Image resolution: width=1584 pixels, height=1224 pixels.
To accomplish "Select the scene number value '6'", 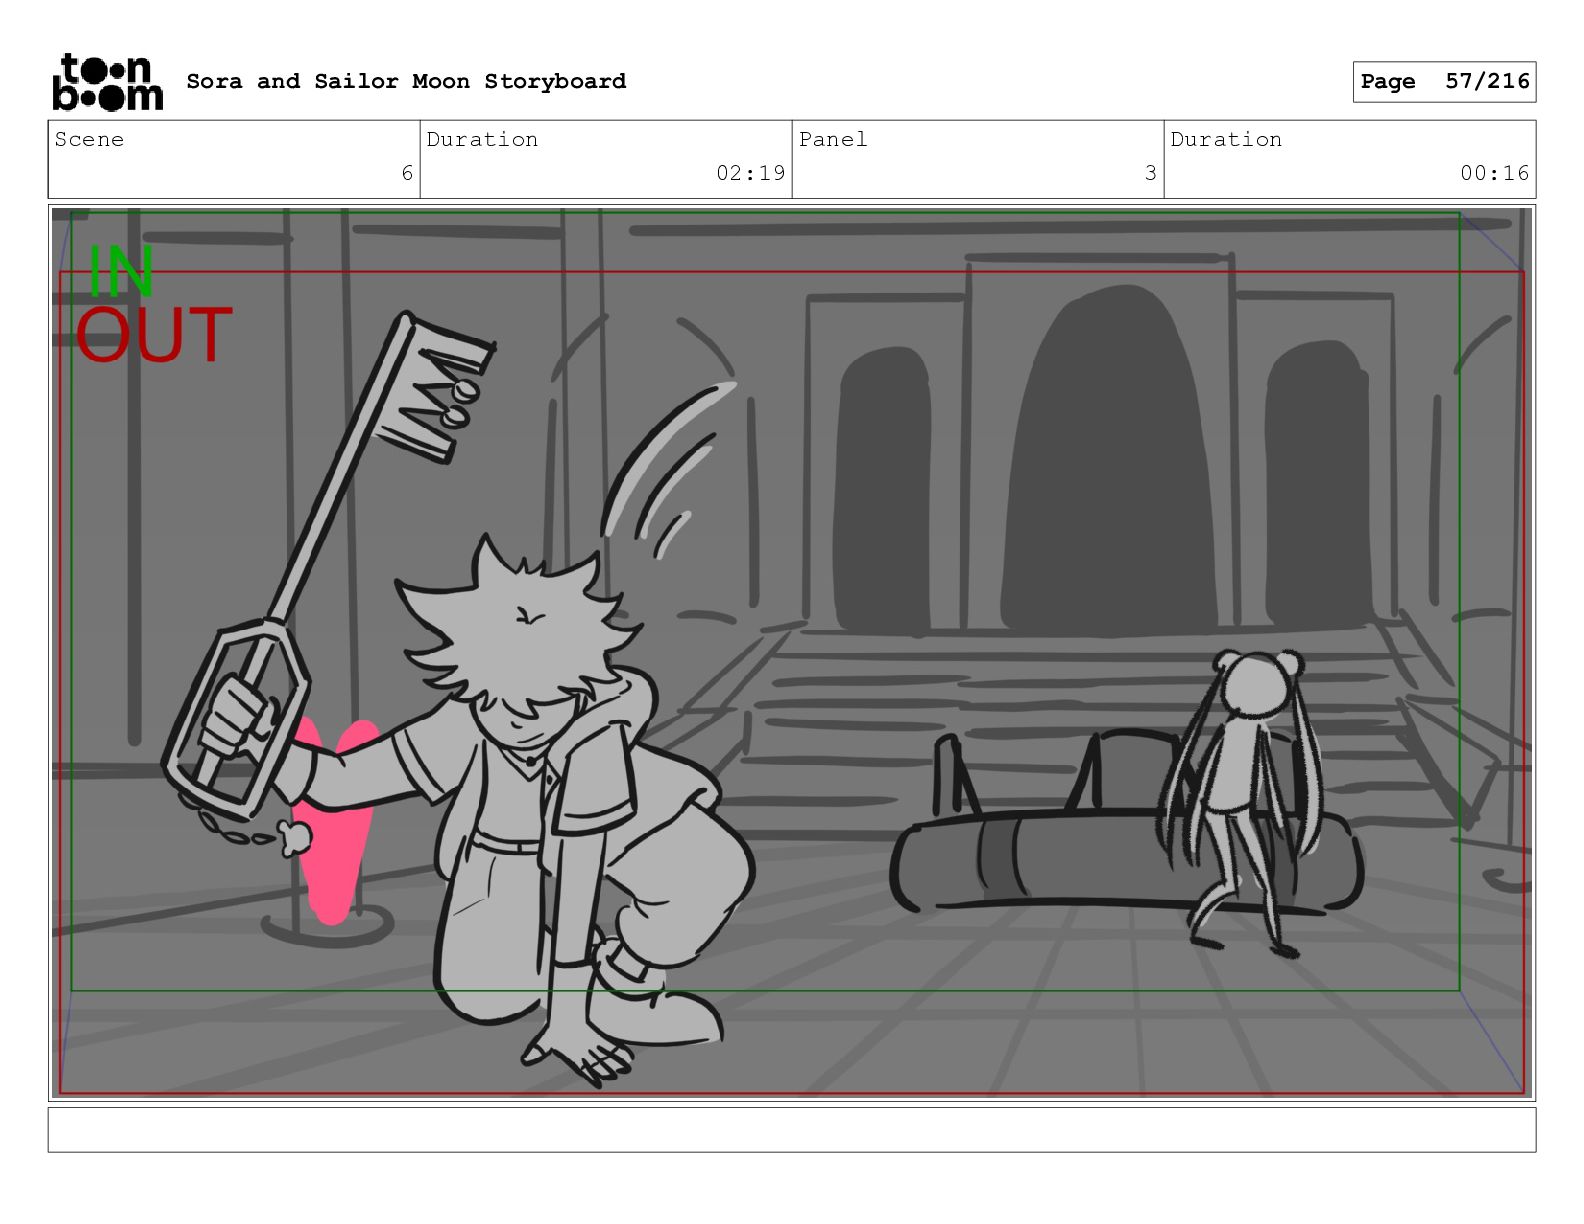I will [x=407, y=173].
